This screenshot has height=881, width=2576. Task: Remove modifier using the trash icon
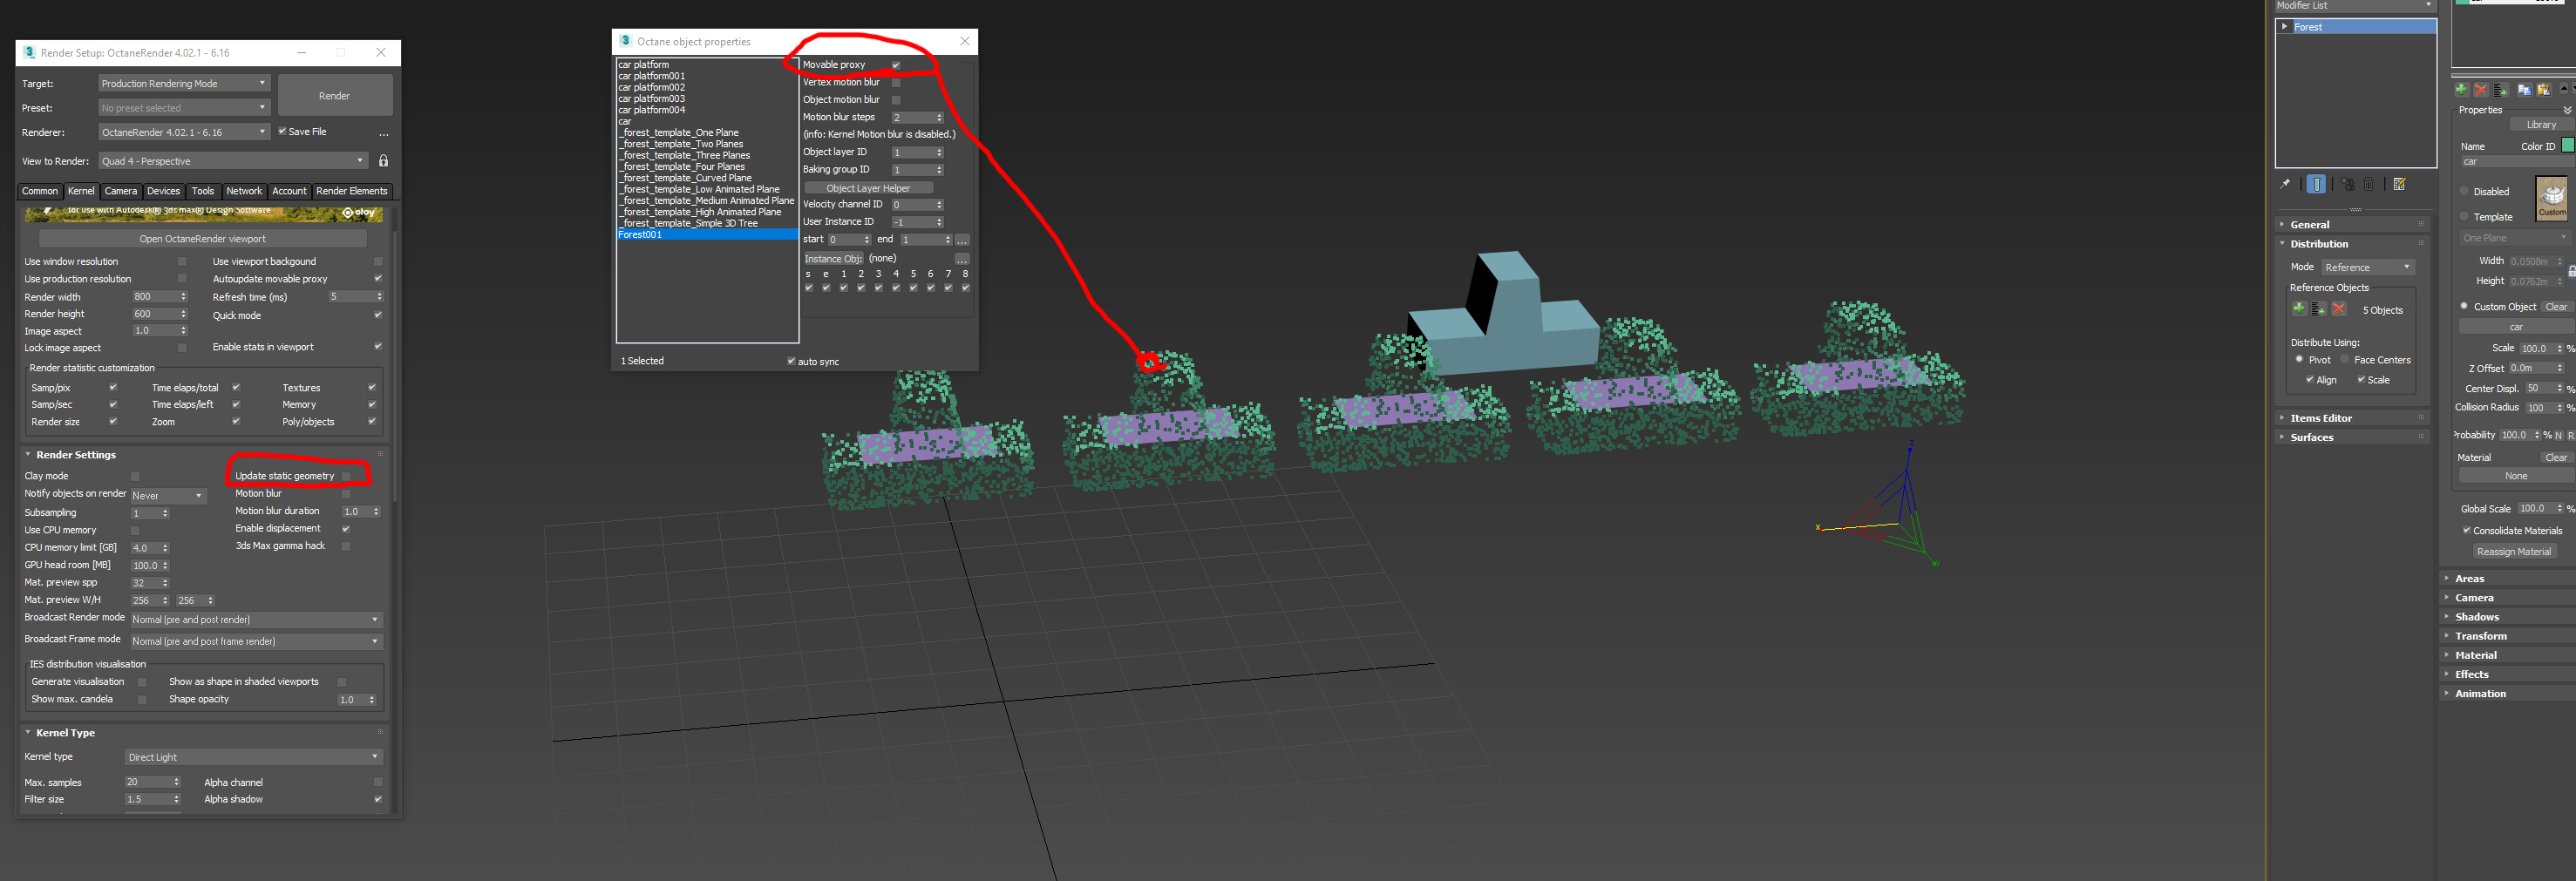pyautogui.click(x=2369, y=184)
